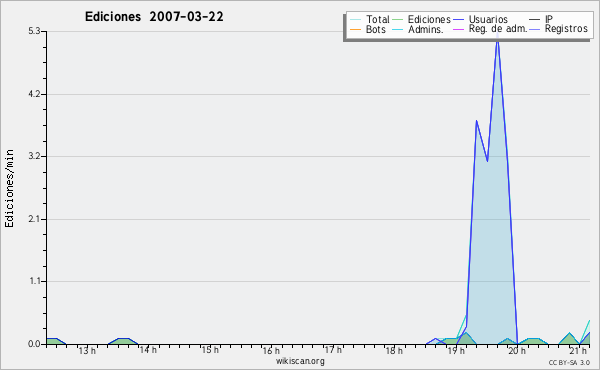The height and width of the screenshot is (370, 600).
Task: Click the Total legend color line
Action: [x=355, y=20]
